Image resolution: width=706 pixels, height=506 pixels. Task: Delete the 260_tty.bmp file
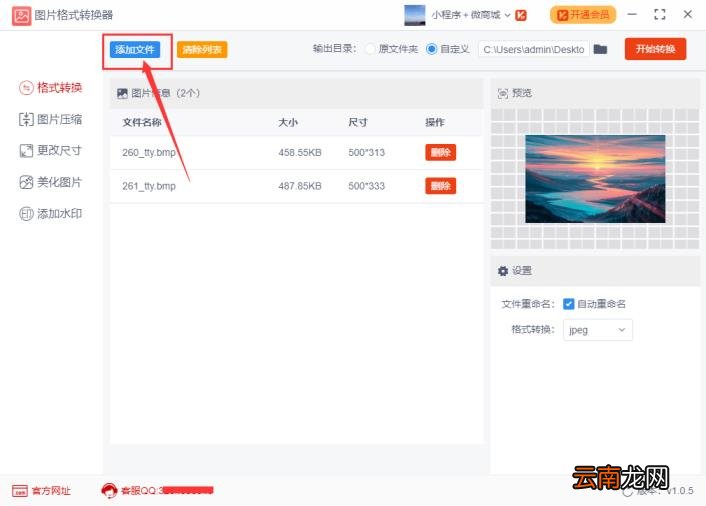click(441, 153)
